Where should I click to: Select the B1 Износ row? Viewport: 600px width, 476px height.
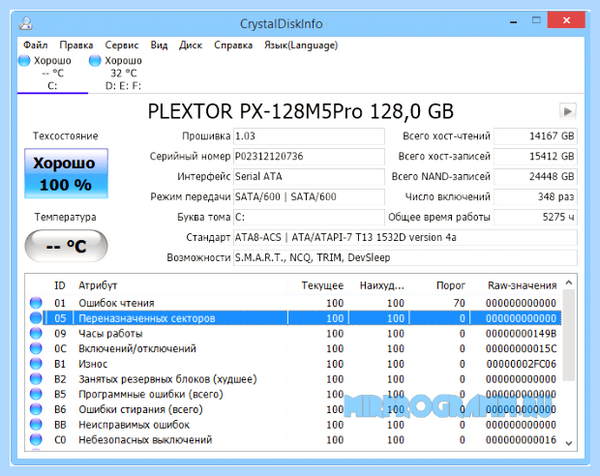point(295,364)
